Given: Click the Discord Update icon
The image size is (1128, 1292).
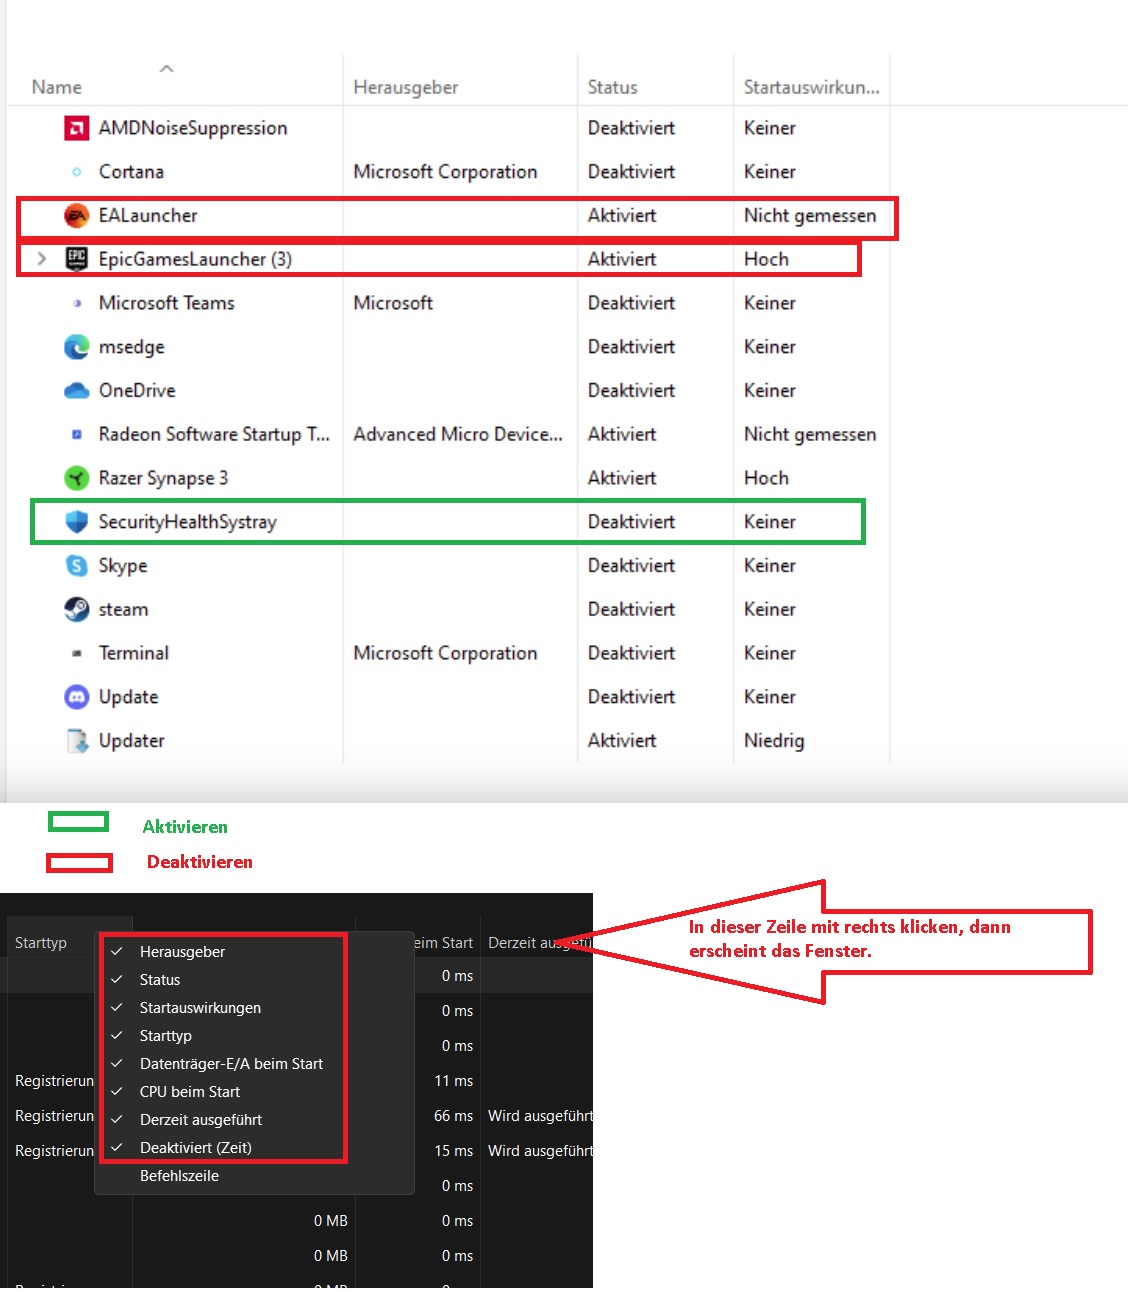Looking at the screenshot, I should pos(76,697).
